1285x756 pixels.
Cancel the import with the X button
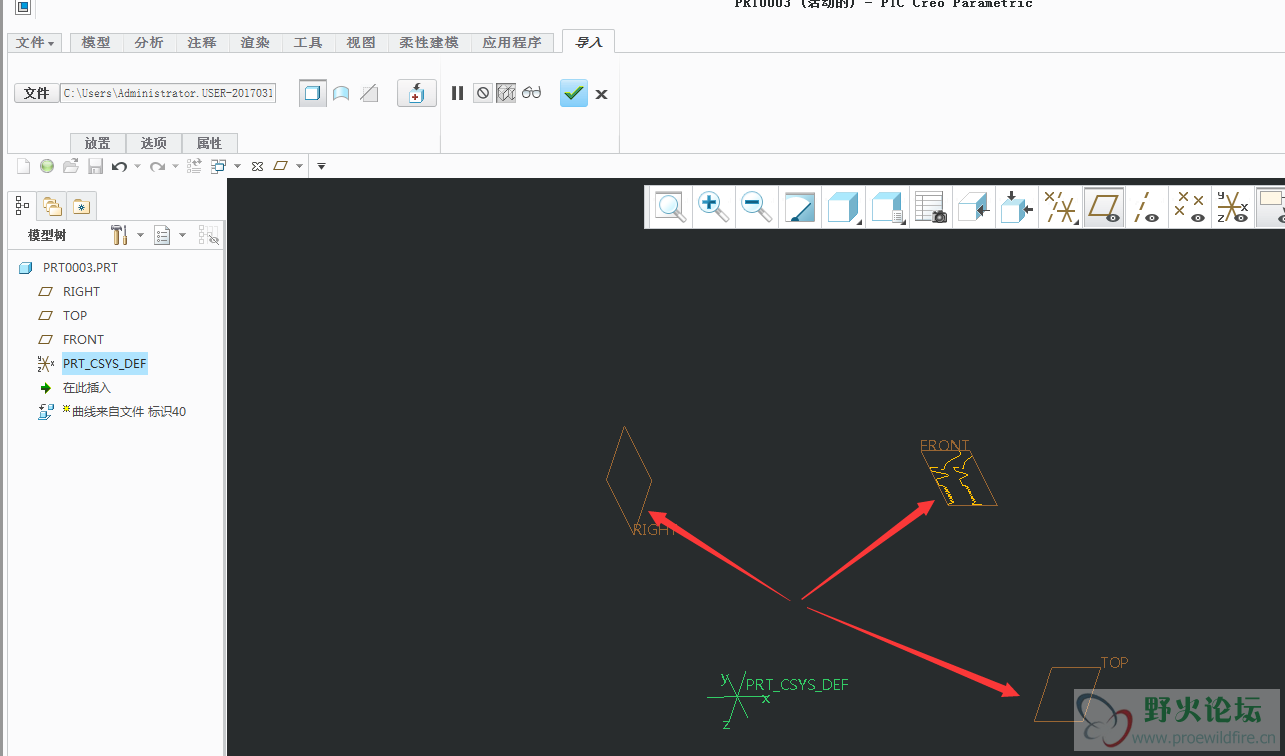(x=601, y=94)
